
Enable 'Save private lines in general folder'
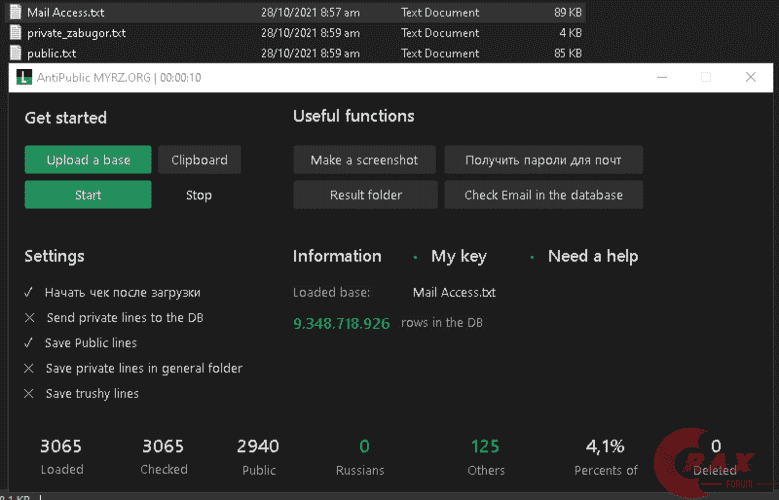click(x=30, y=368)
